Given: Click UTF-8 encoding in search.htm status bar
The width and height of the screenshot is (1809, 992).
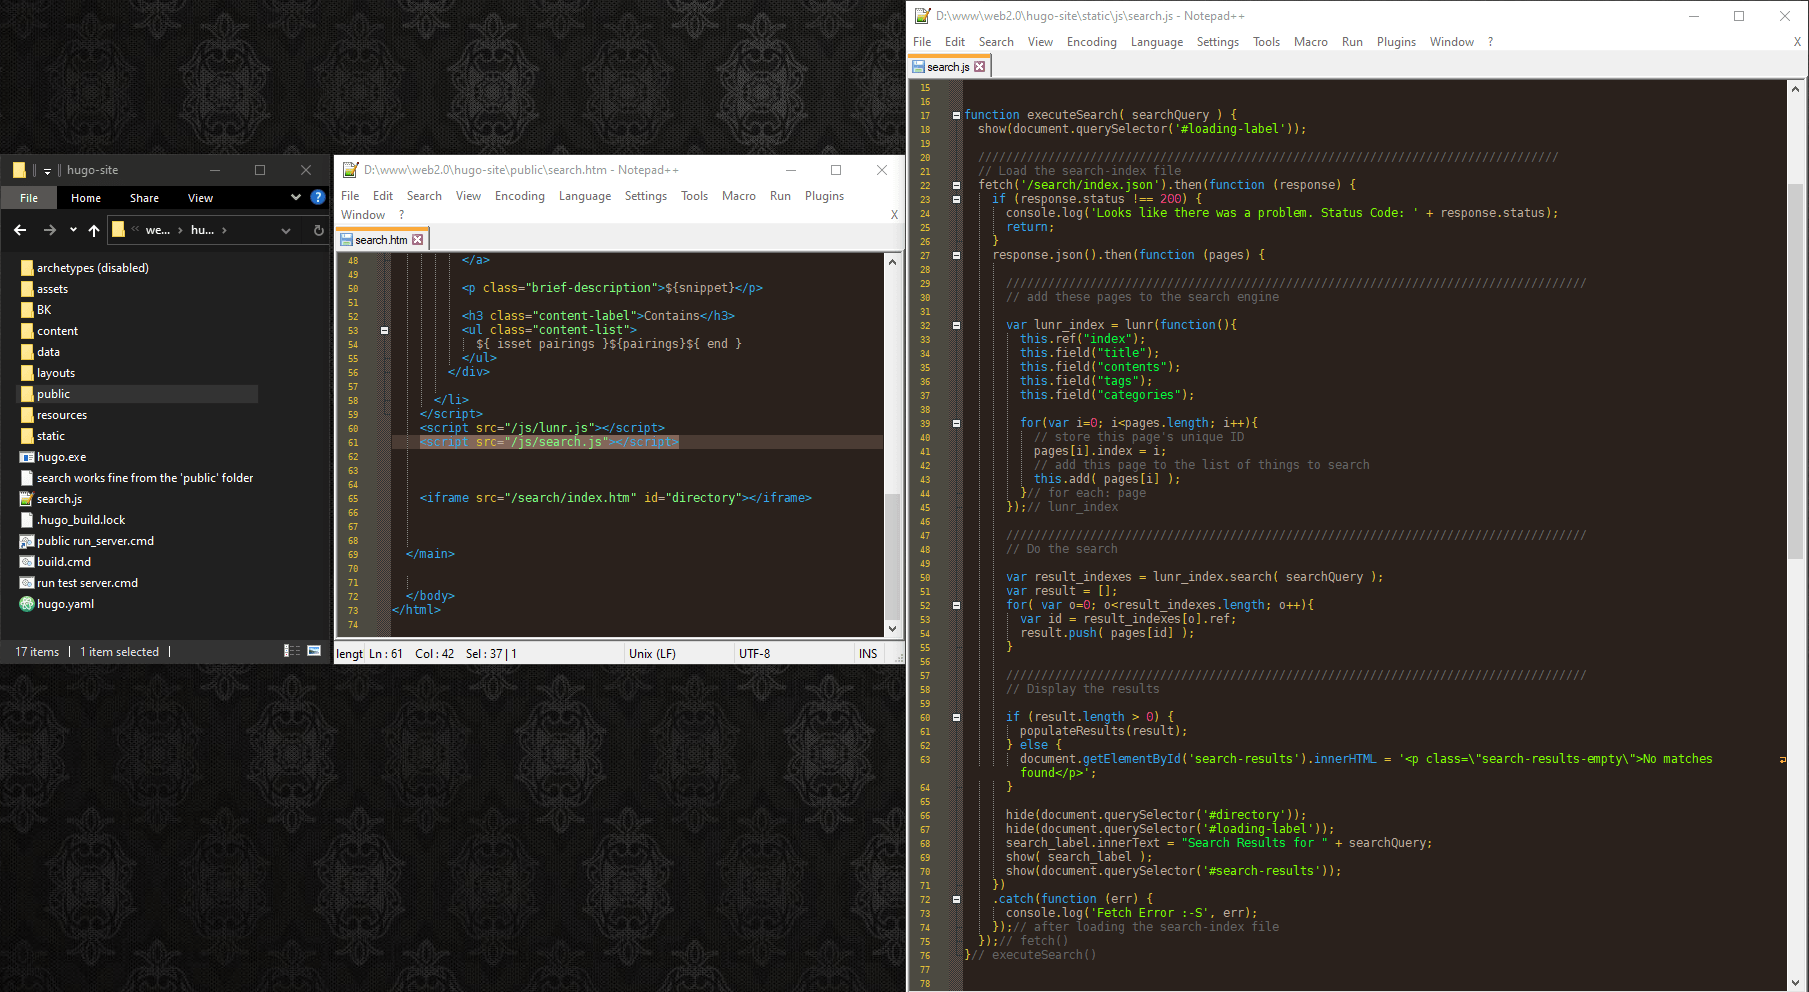Looking at the screenshot, I should click(x=754, y=654).
